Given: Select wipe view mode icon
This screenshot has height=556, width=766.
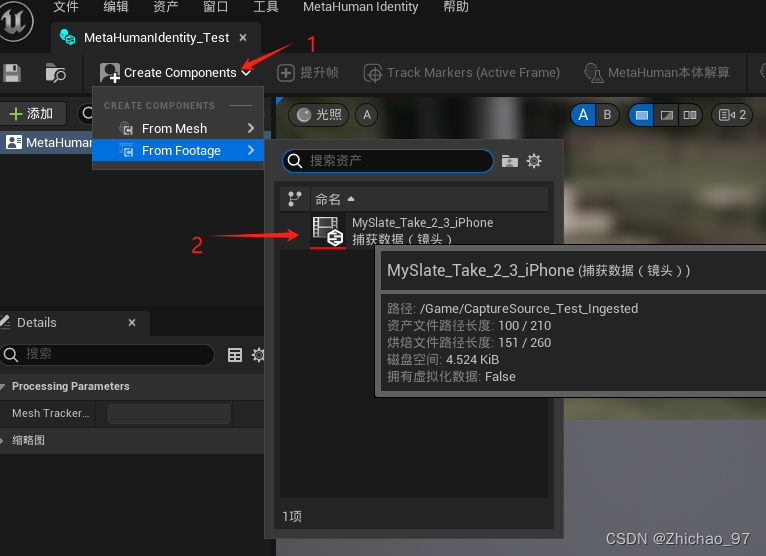Looking at the screenshot, I should coord(666,115).
